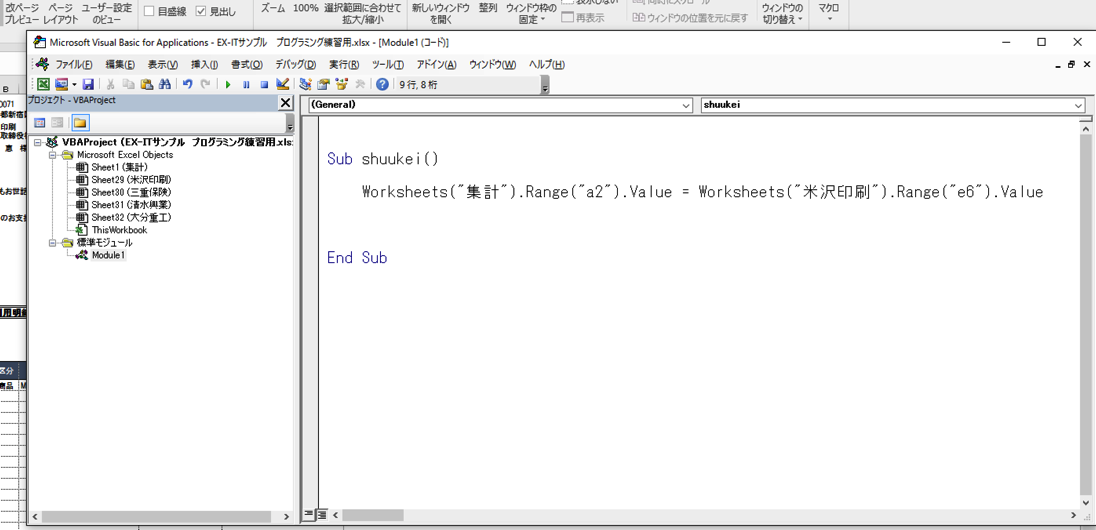Click the 整列 button in Excel ribbon

[x=488, y=8]
